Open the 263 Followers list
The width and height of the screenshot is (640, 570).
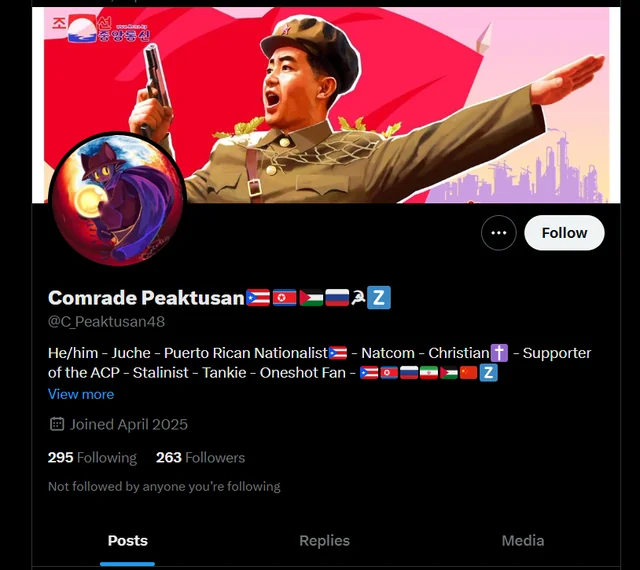coord(200,457)
